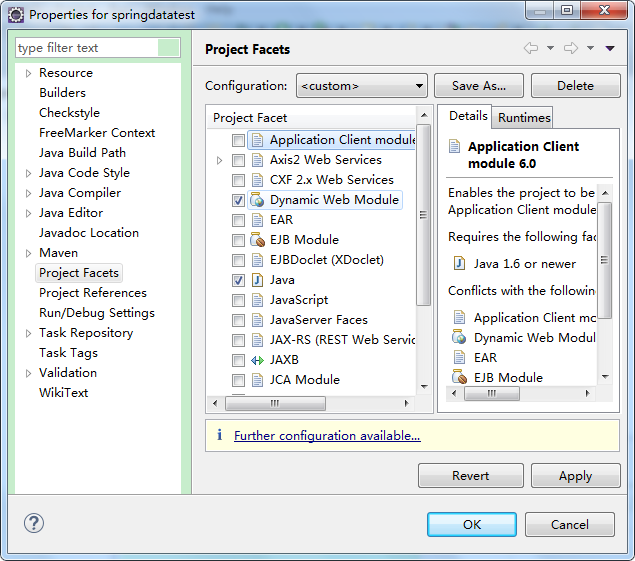Click the Apply button
The image size is (635, 561).
point(575,476)
